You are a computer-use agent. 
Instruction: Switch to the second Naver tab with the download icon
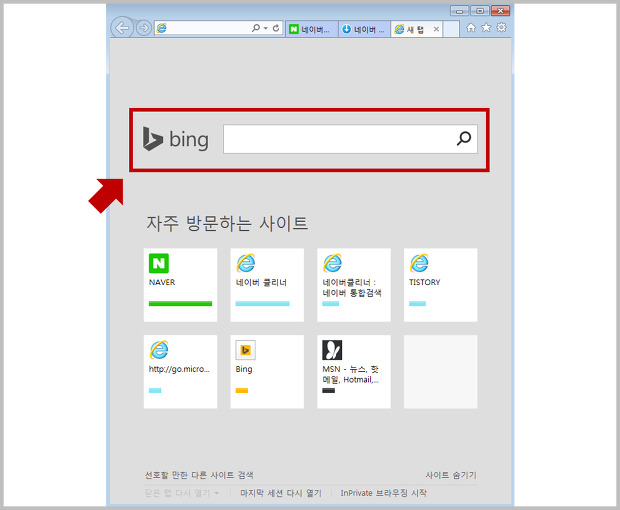364,29
